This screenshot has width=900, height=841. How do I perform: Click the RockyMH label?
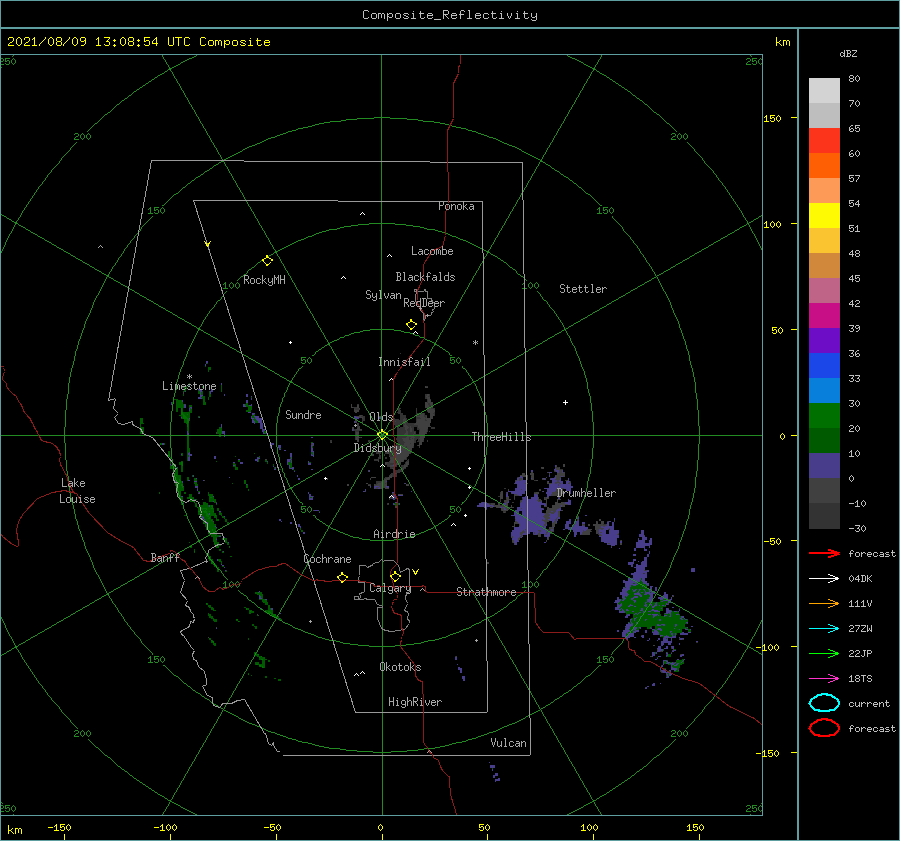tap(264, 280)
